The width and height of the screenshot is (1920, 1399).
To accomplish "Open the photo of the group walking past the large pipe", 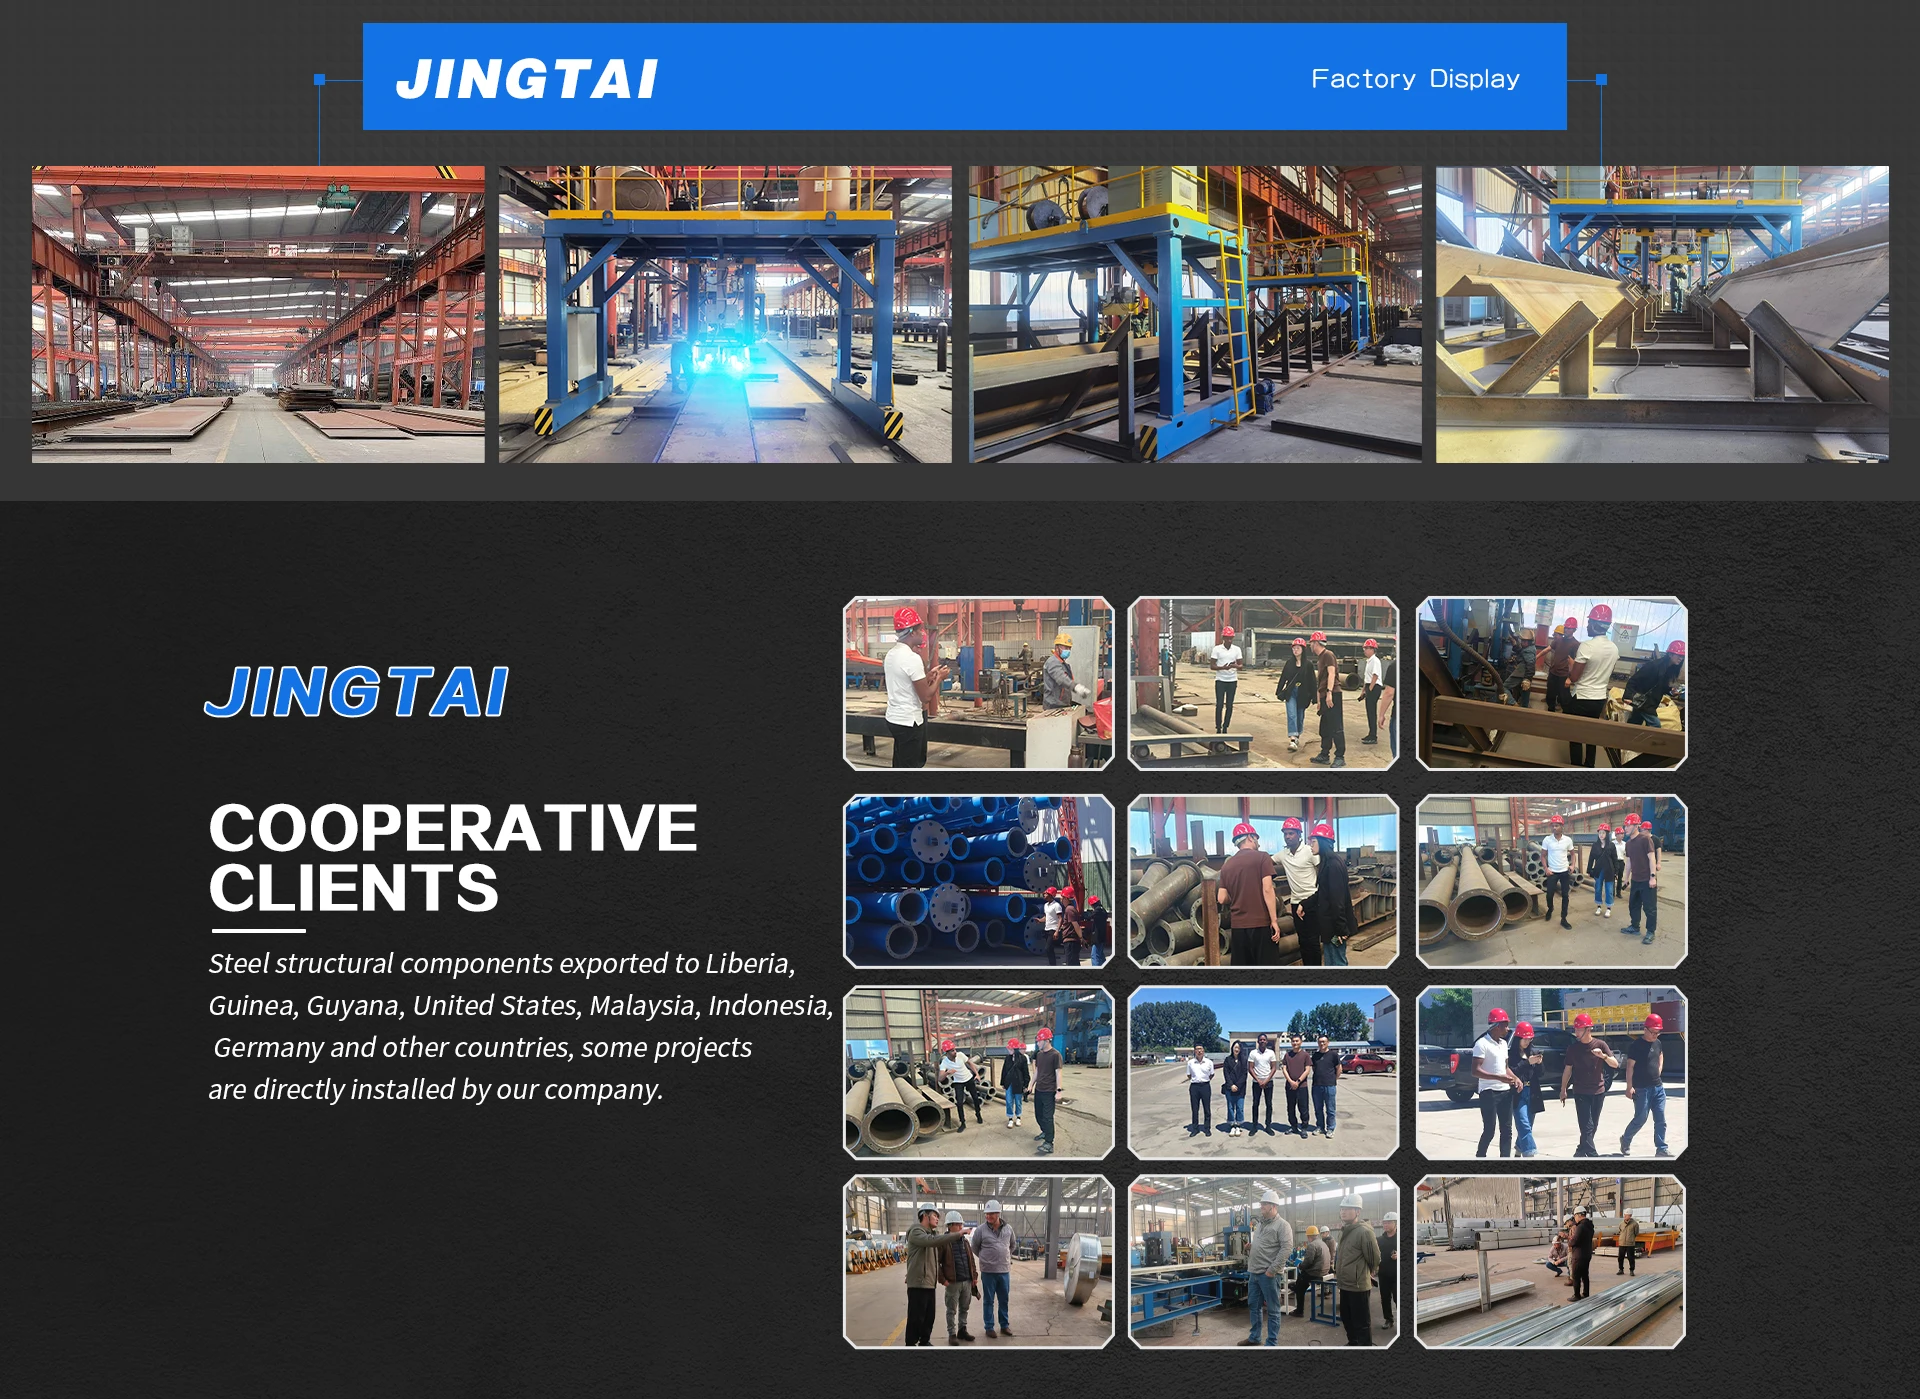I will coord(1263,684).
